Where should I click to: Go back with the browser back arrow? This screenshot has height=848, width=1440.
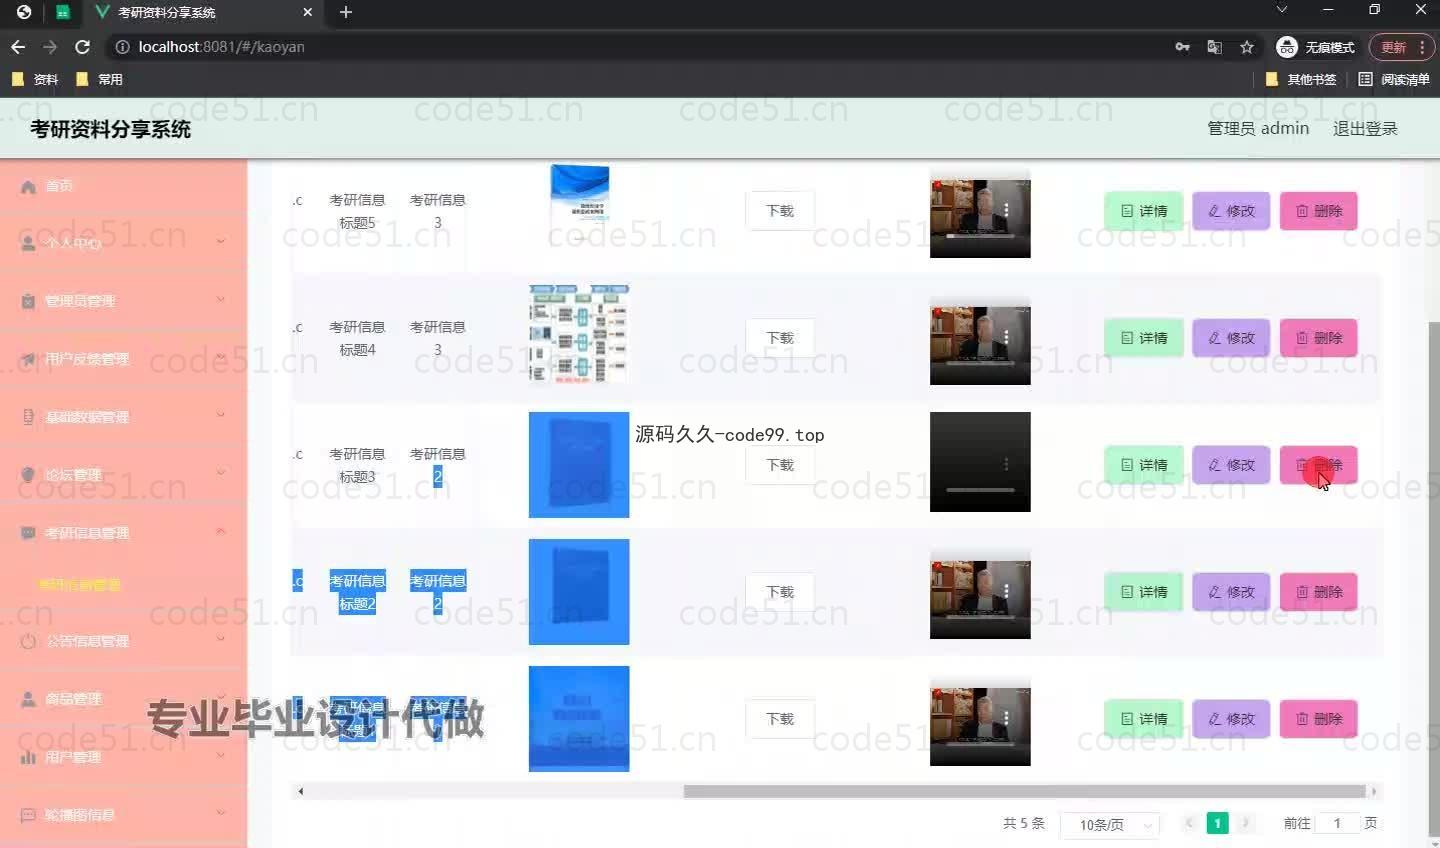pos(18,47)
